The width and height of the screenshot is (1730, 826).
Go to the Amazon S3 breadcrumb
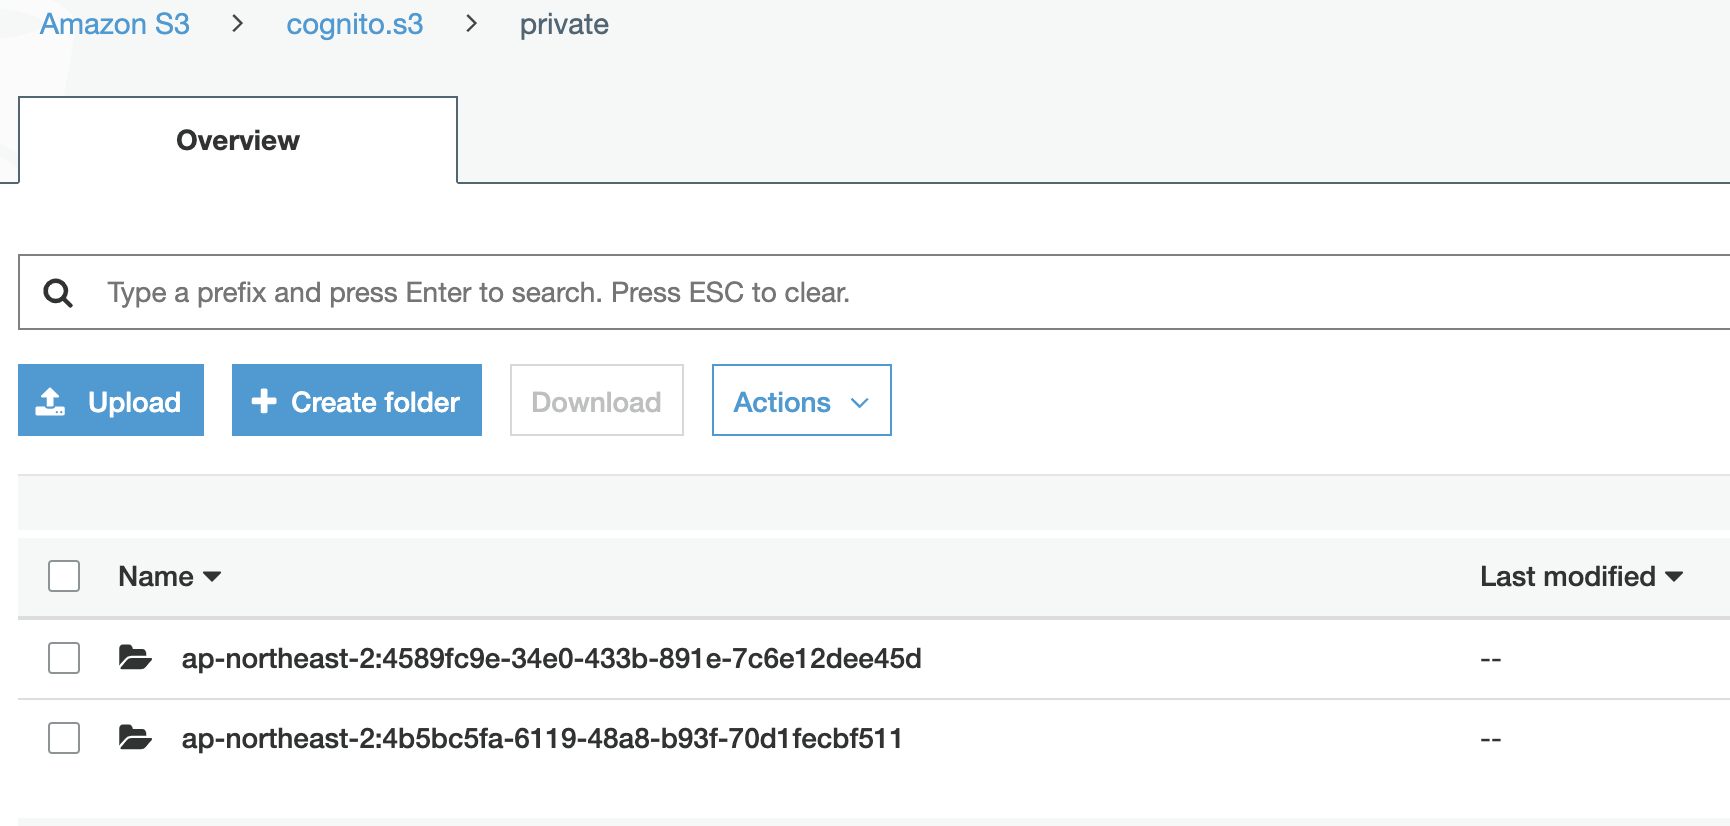115,24
